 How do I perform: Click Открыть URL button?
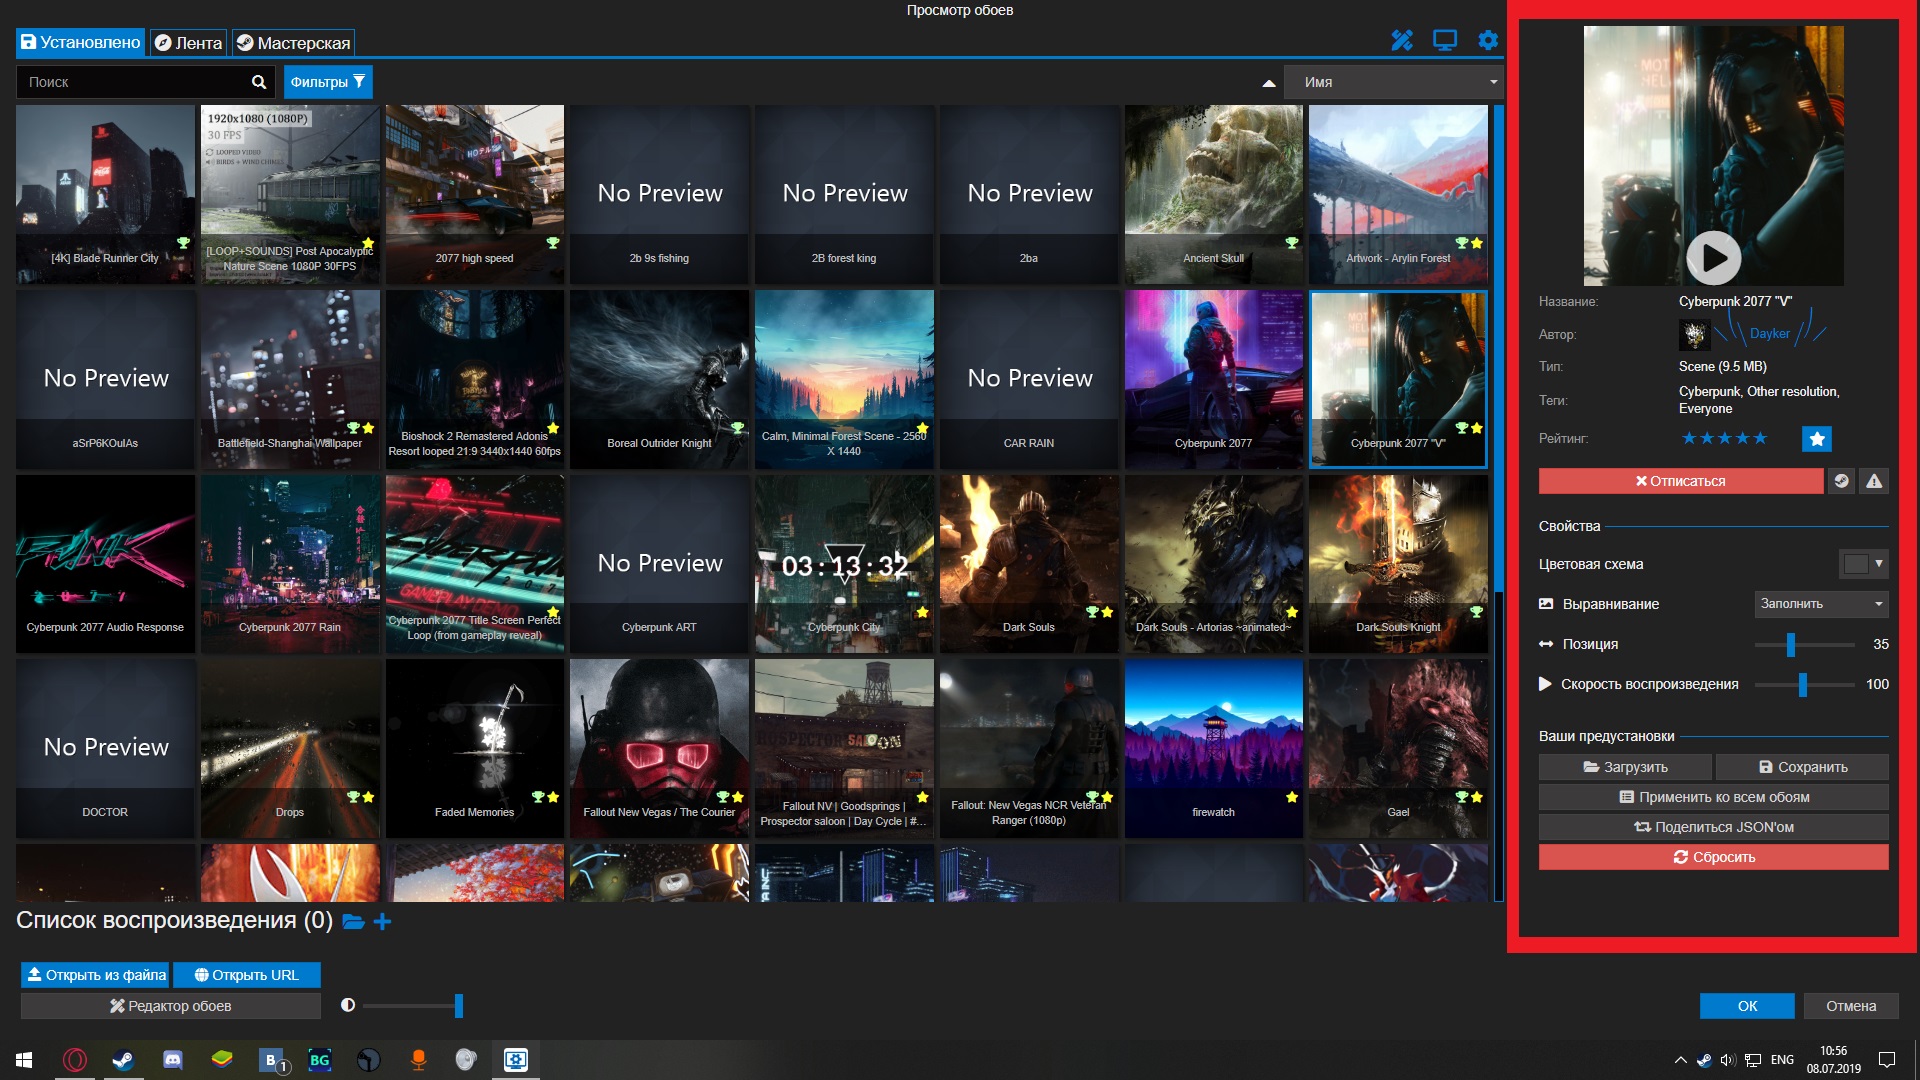point(247,975)
